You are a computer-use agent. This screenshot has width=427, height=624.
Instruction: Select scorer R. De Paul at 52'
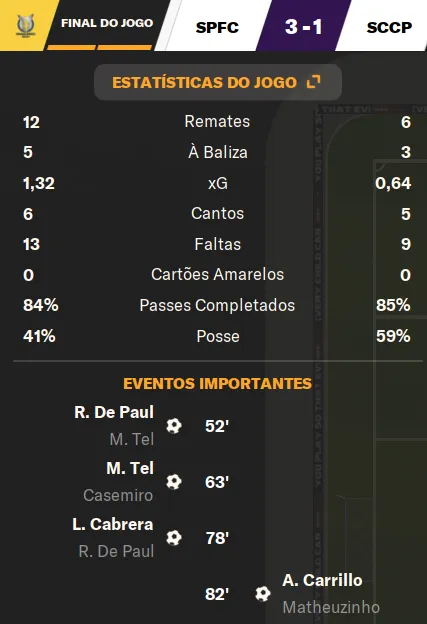pyautogui.click(x=114, y=412)
